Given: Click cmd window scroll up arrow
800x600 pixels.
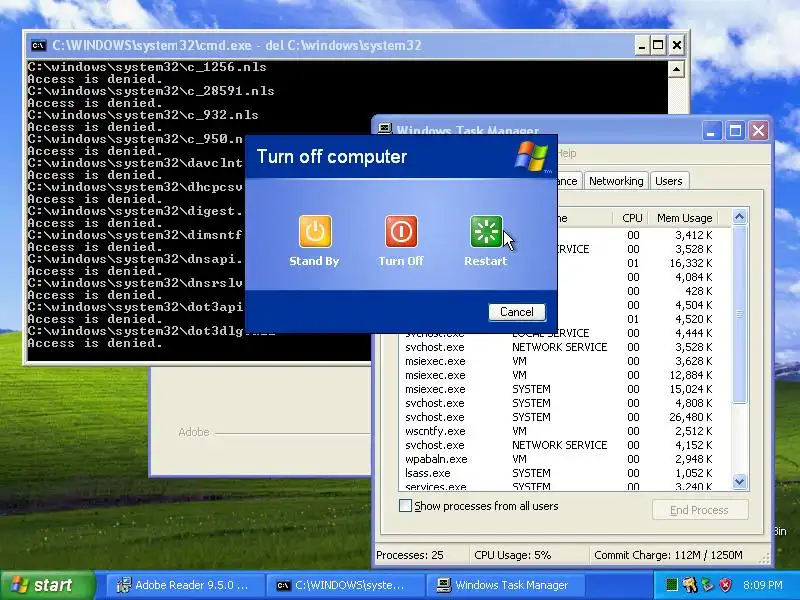Looking at the screenshot, I should point(676,69).
